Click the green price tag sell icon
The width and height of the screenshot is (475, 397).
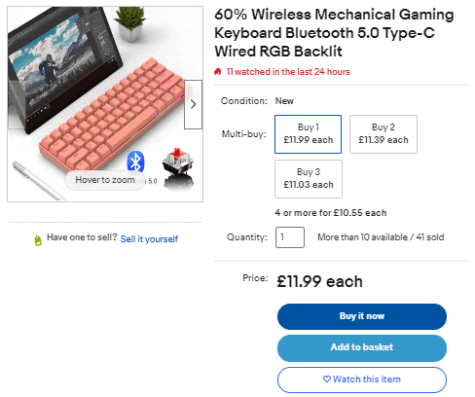tap(38, 240)
